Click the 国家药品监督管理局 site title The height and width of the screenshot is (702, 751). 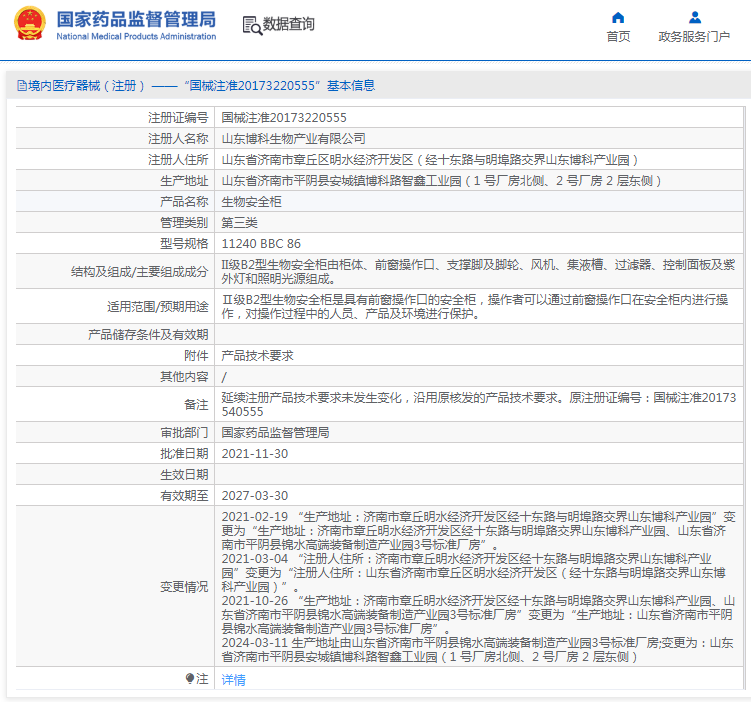pyautogui.click(x=135, y=19)
